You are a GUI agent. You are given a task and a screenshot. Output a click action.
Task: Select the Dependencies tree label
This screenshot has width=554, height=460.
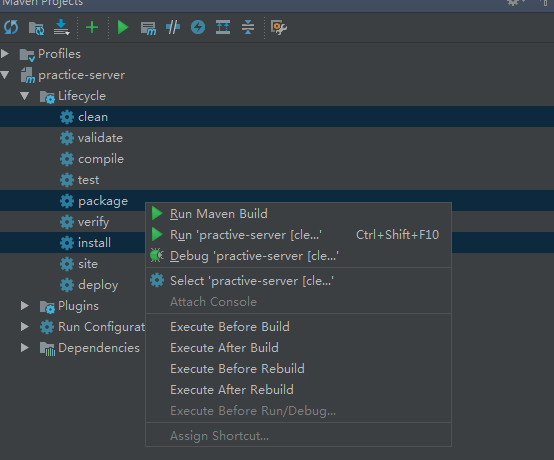tap(99, 348)
